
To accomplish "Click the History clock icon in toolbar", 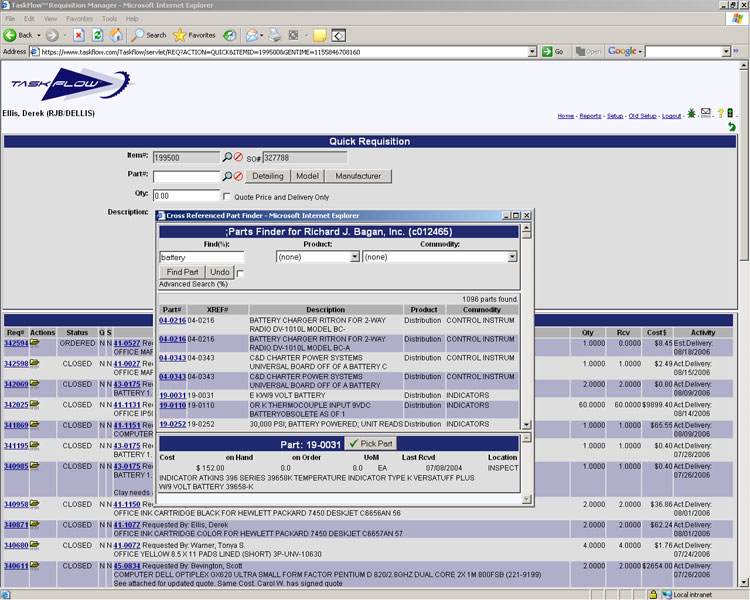I will 230,35.
